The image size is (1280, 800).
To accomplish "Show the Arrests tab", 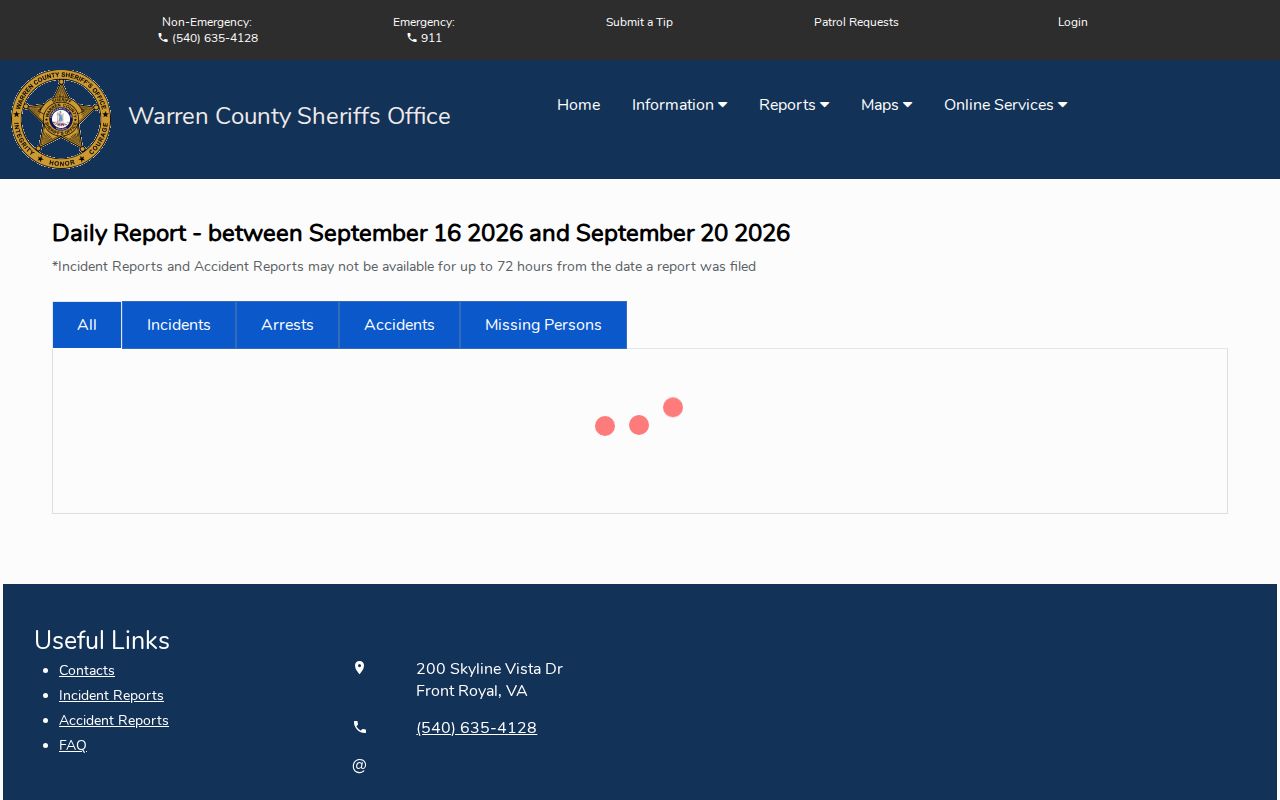I will point(287,325).
